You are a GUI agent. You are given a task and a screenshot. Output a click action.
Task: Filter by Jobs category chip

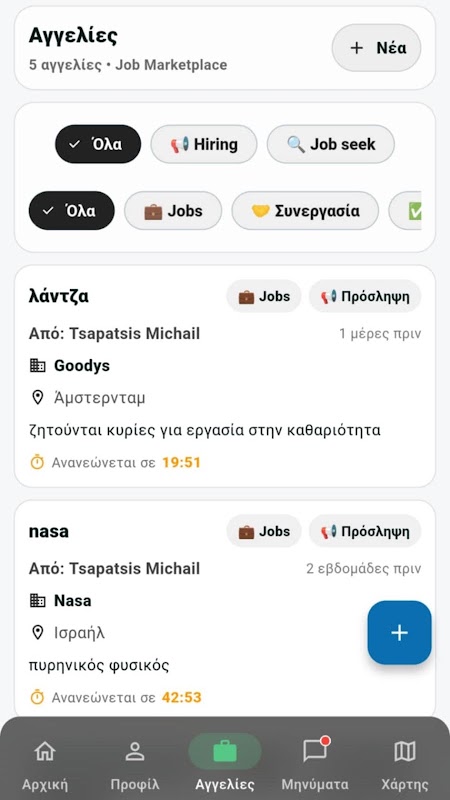(x=173, y=211)
